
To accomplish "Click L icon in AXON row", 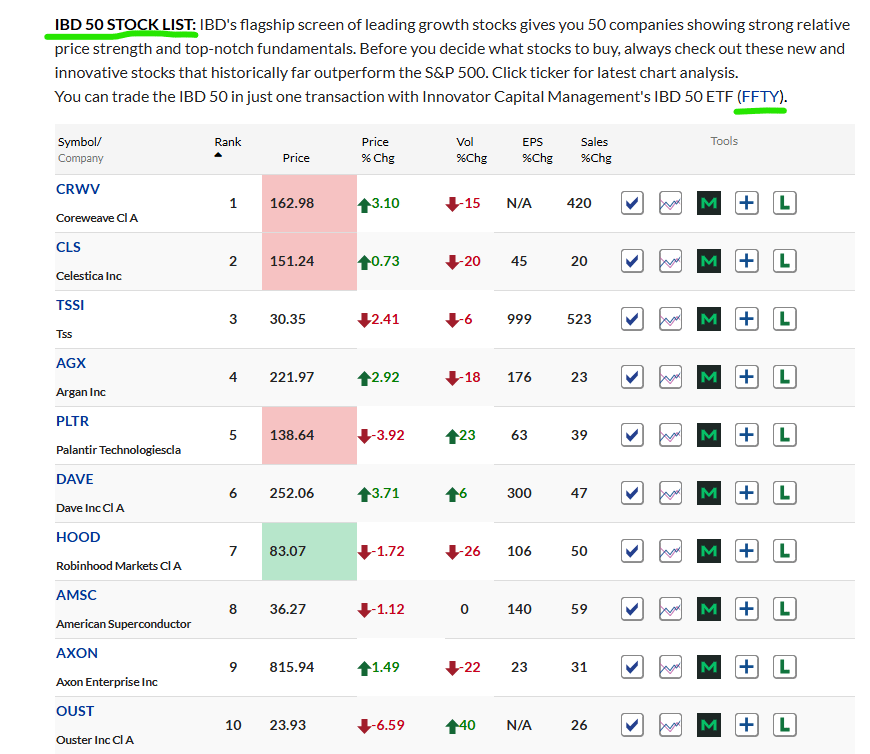I will [785, 667].
